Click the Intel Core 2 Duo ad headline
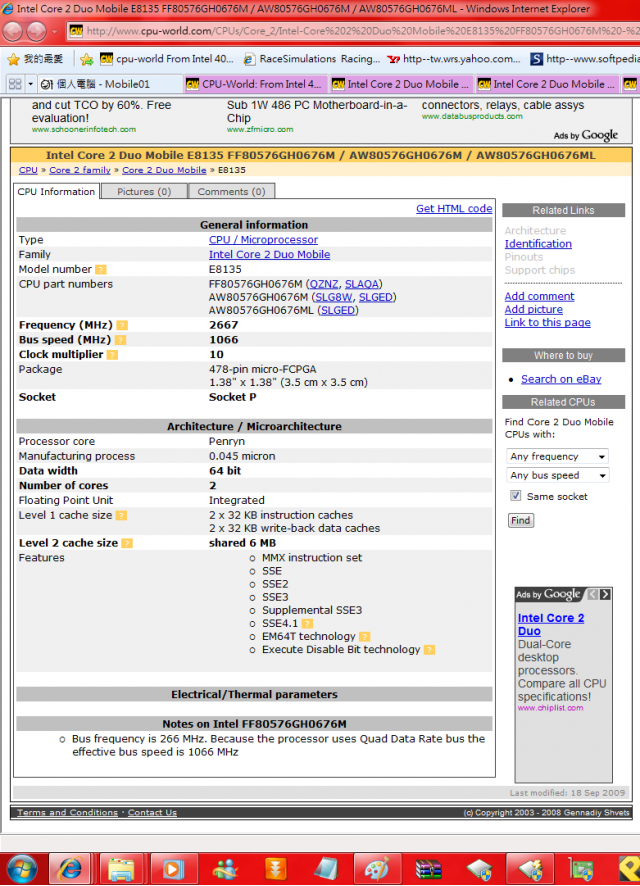 pos(551,624)
